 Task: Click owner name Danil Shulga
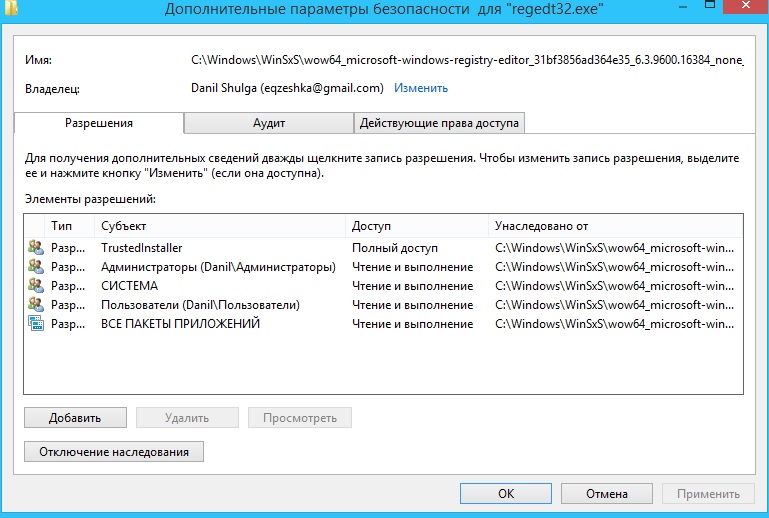tap(287, 88)
